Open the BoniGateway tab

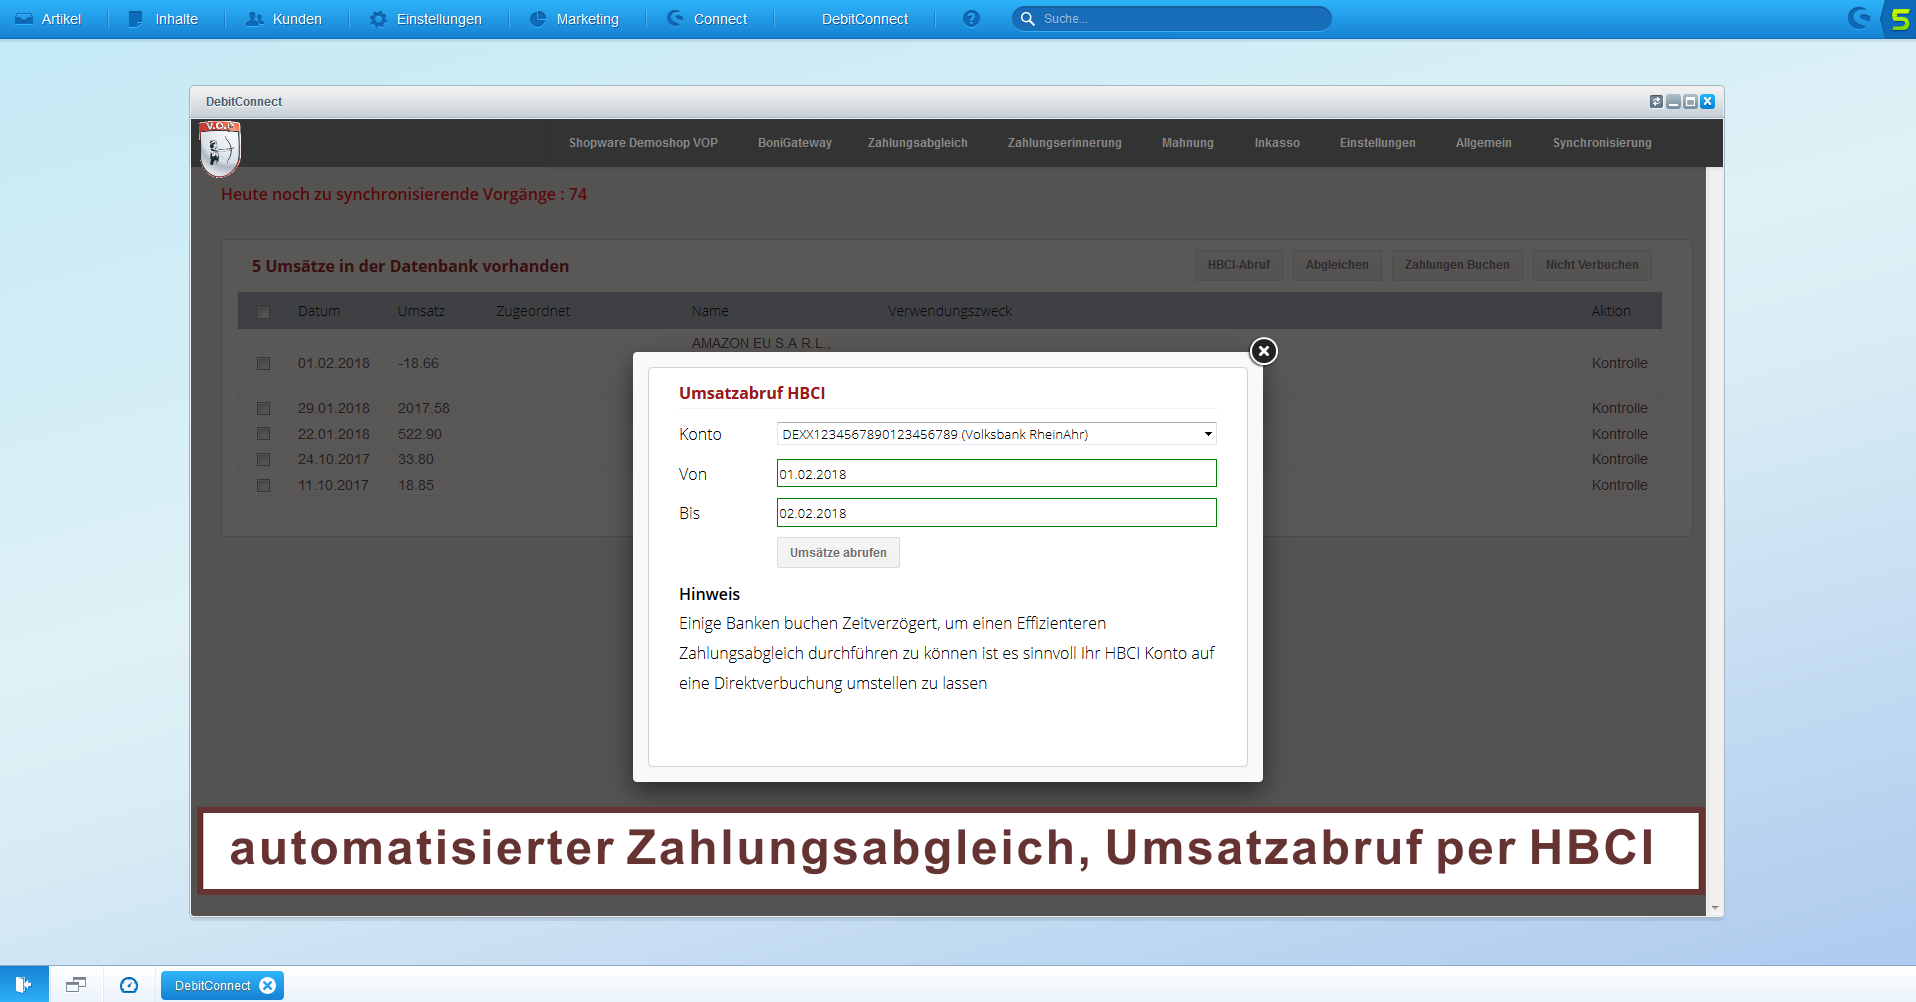click(795, 143)
